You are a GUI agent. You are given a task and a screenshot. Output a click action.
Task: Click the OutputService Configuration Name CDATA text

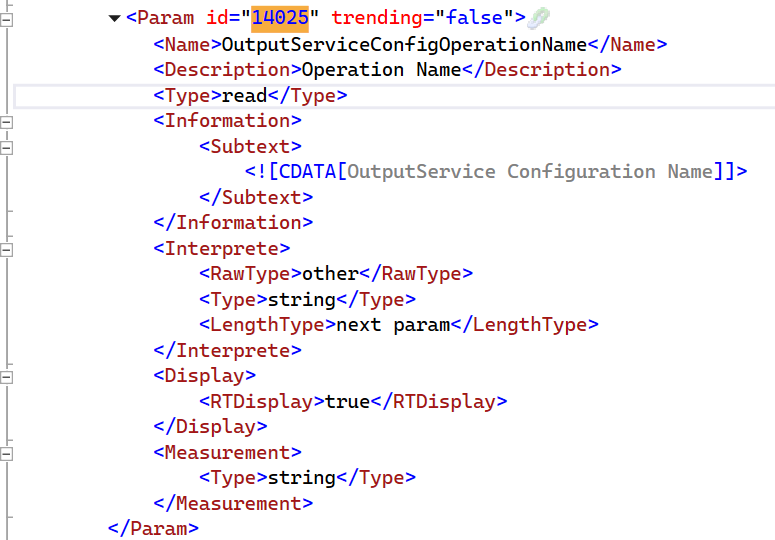(x=531, y=171)
